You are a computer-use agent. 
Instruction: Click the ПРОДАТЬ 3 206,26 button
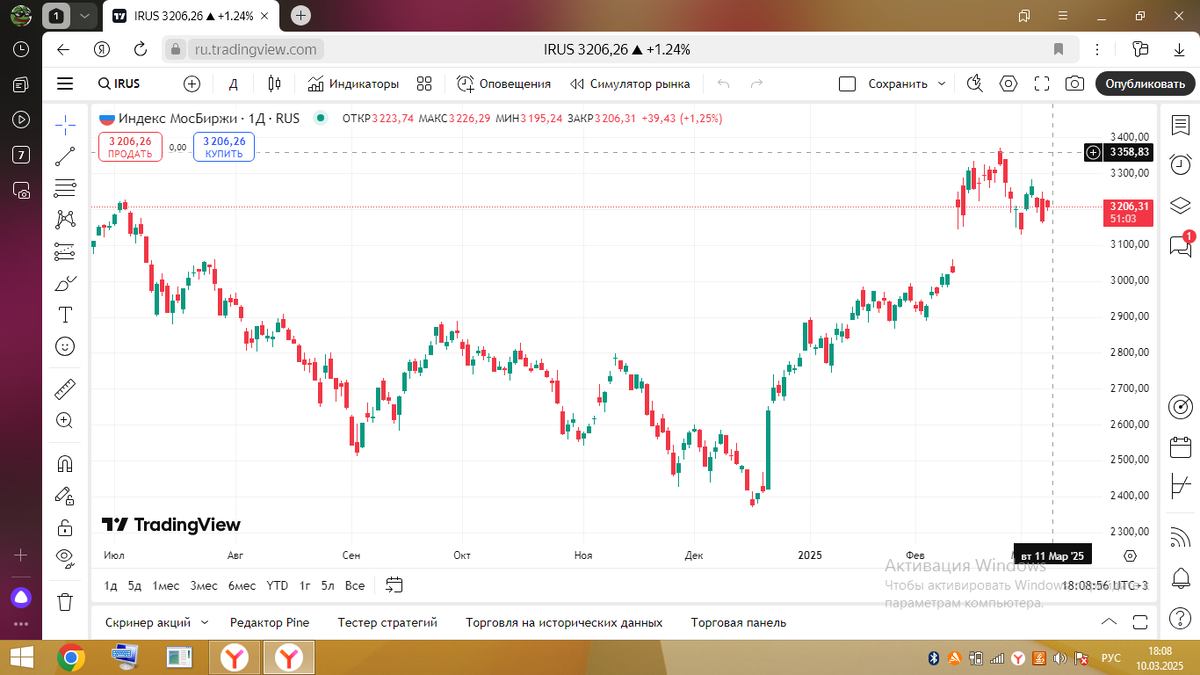pos(130,147)
